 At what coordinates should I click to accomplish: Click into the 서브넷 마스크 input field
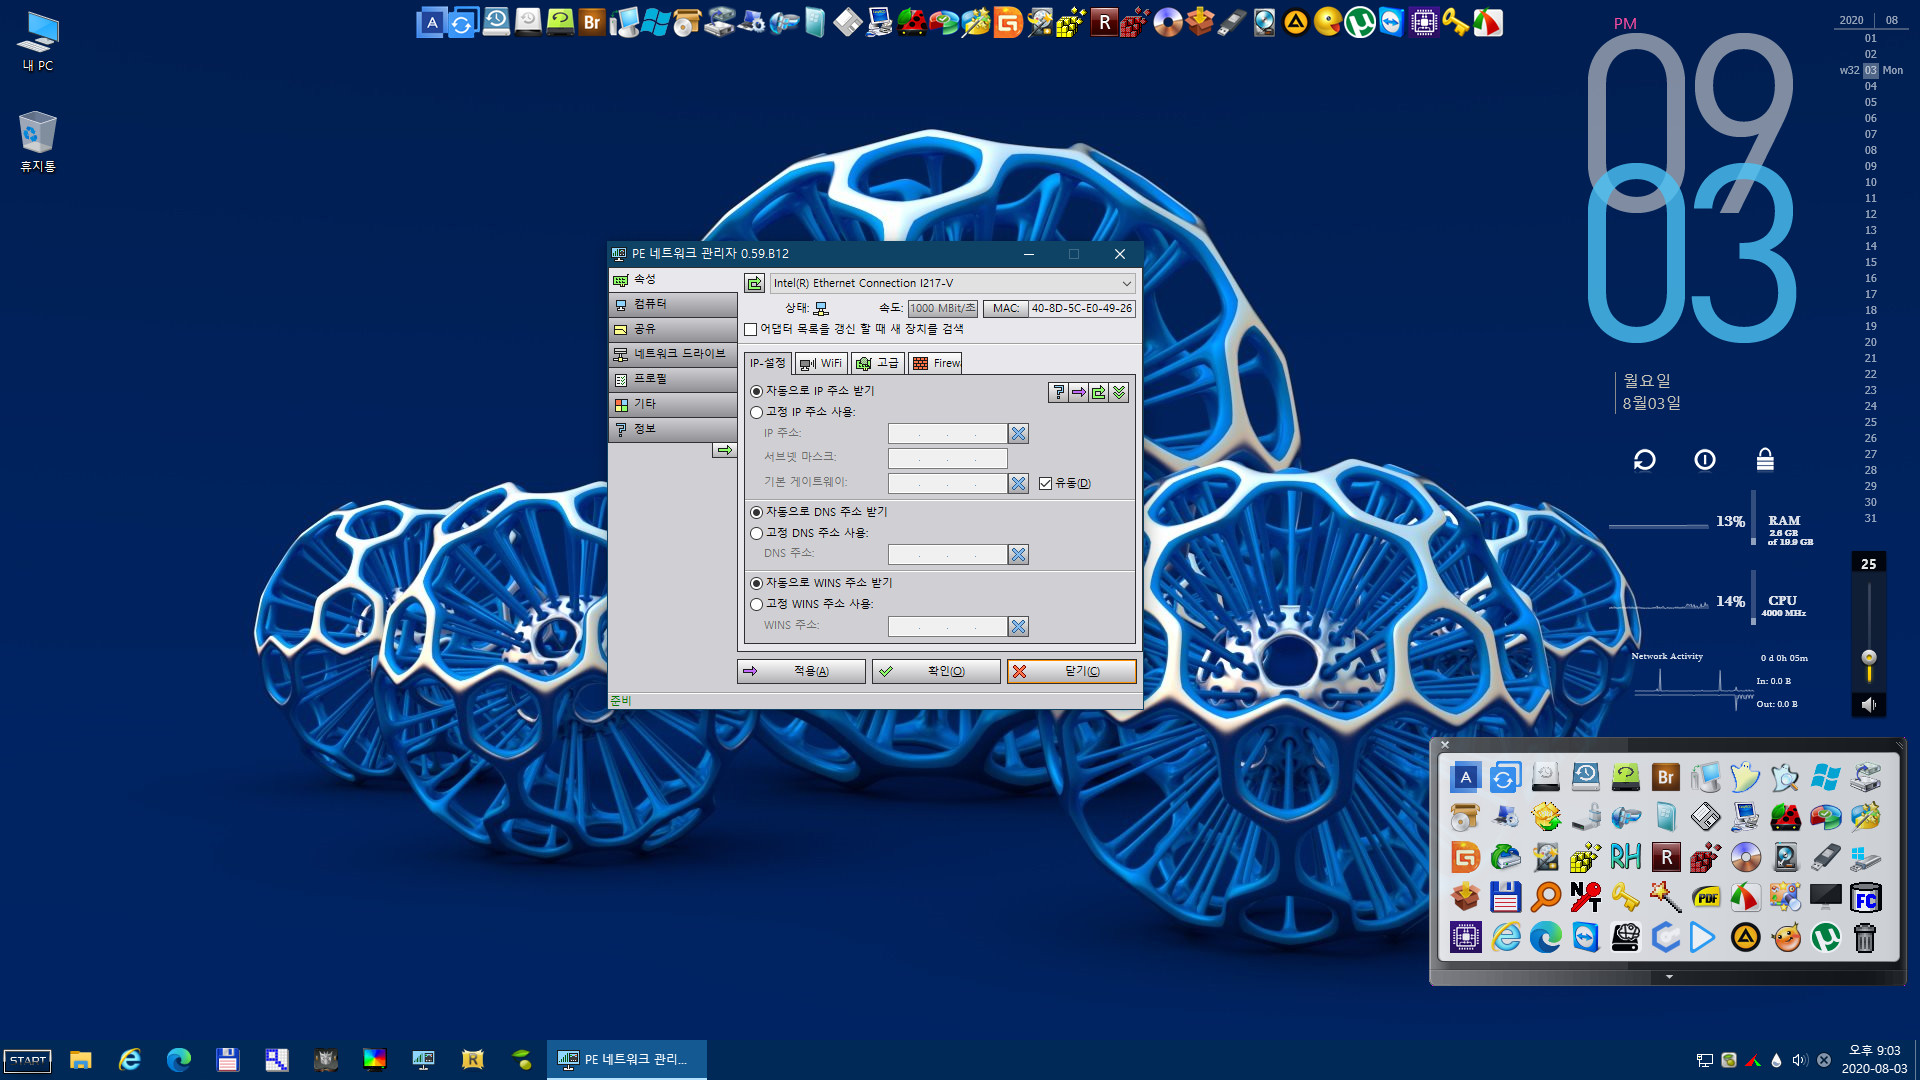(947, 459)
